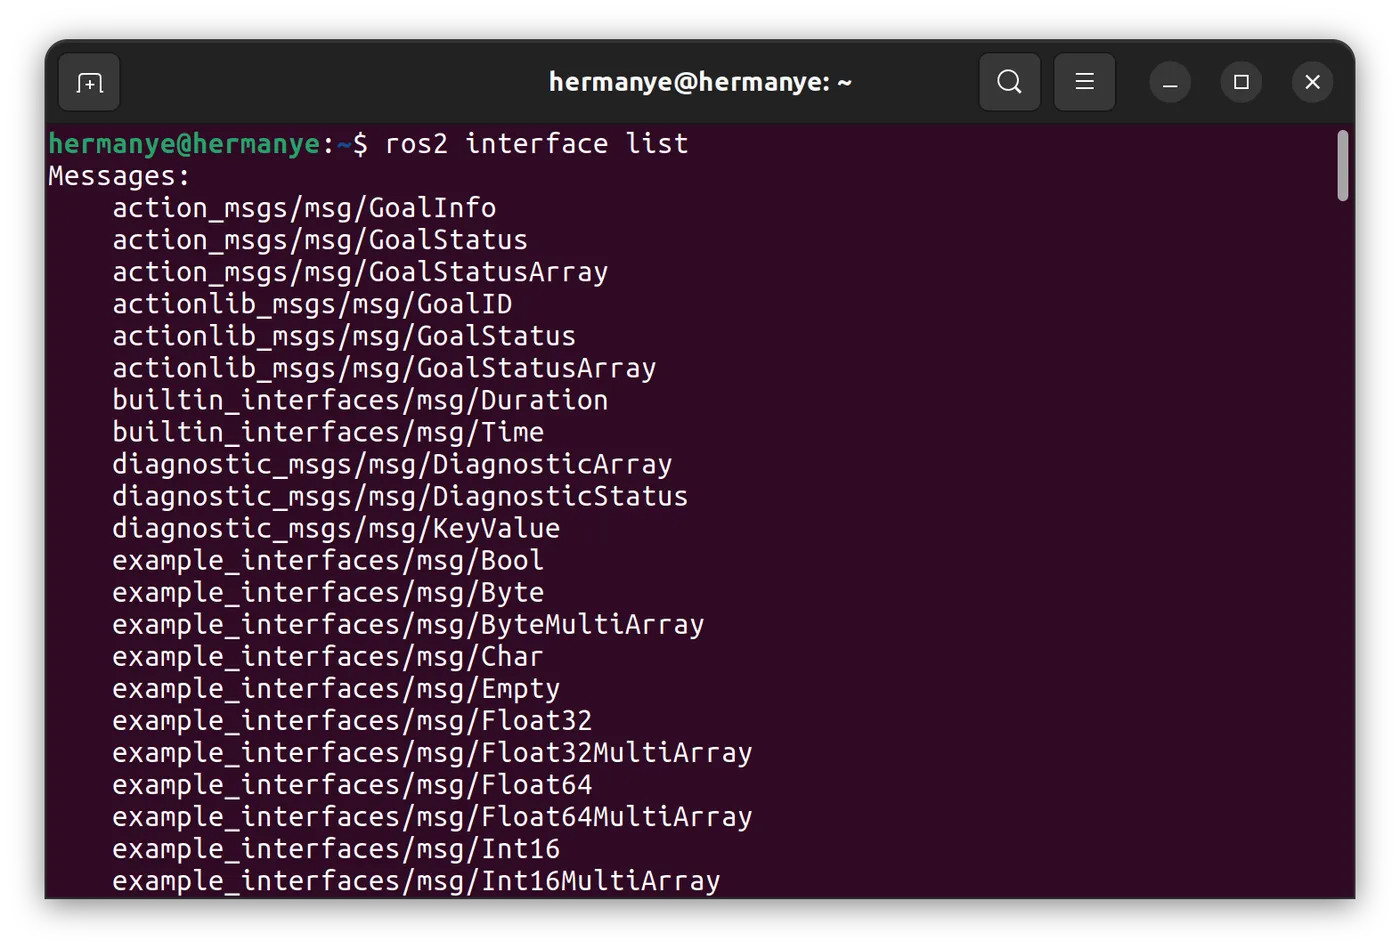
Task: Click line builtin_interfaces/msg/Time
Action: pos(328,432)
